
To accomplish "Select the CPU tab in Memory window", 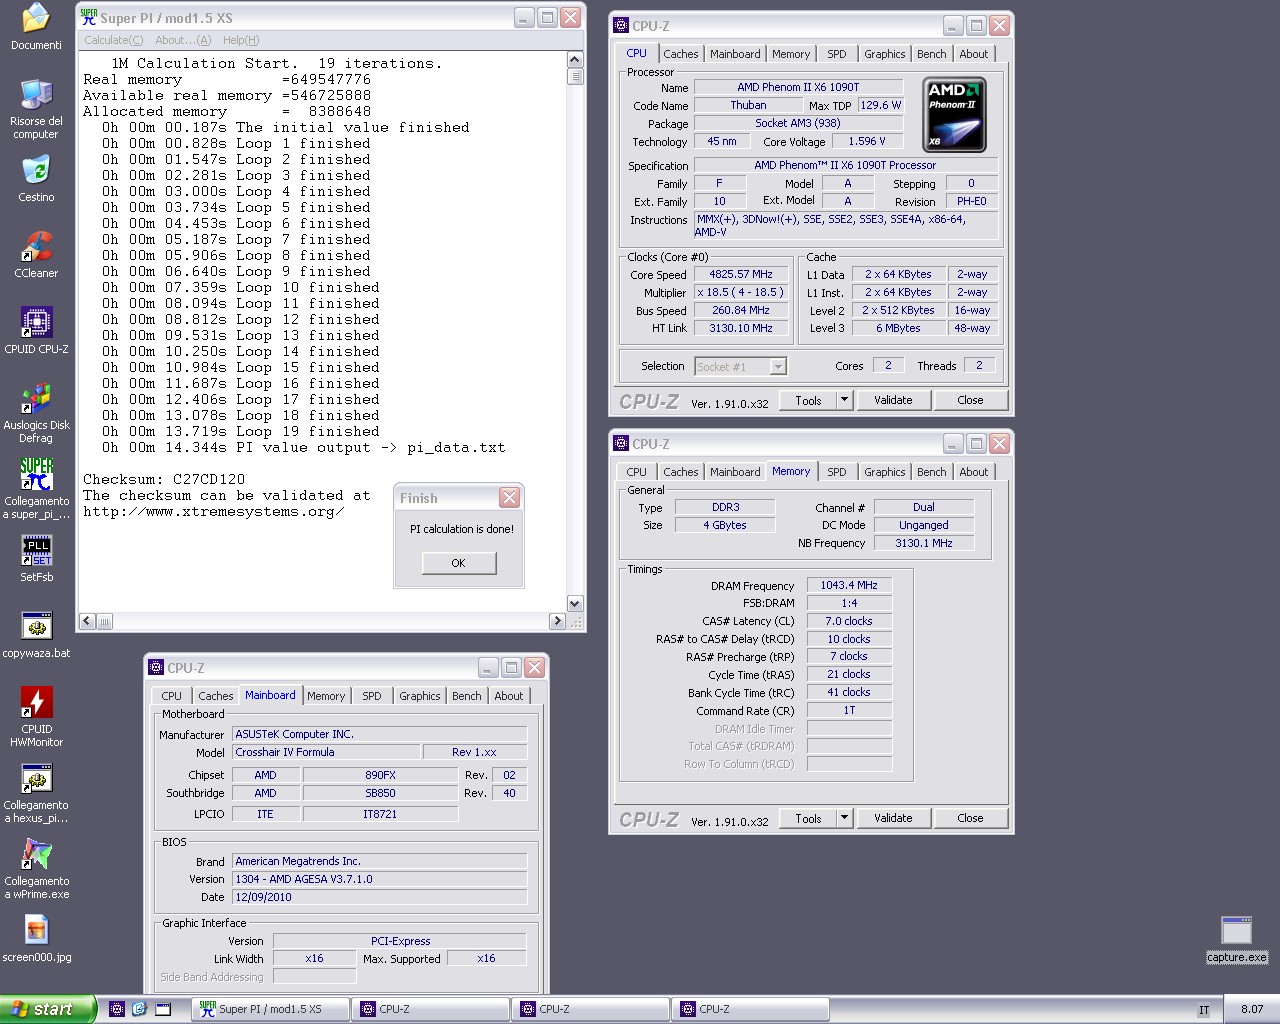I will tap(637, 472).
